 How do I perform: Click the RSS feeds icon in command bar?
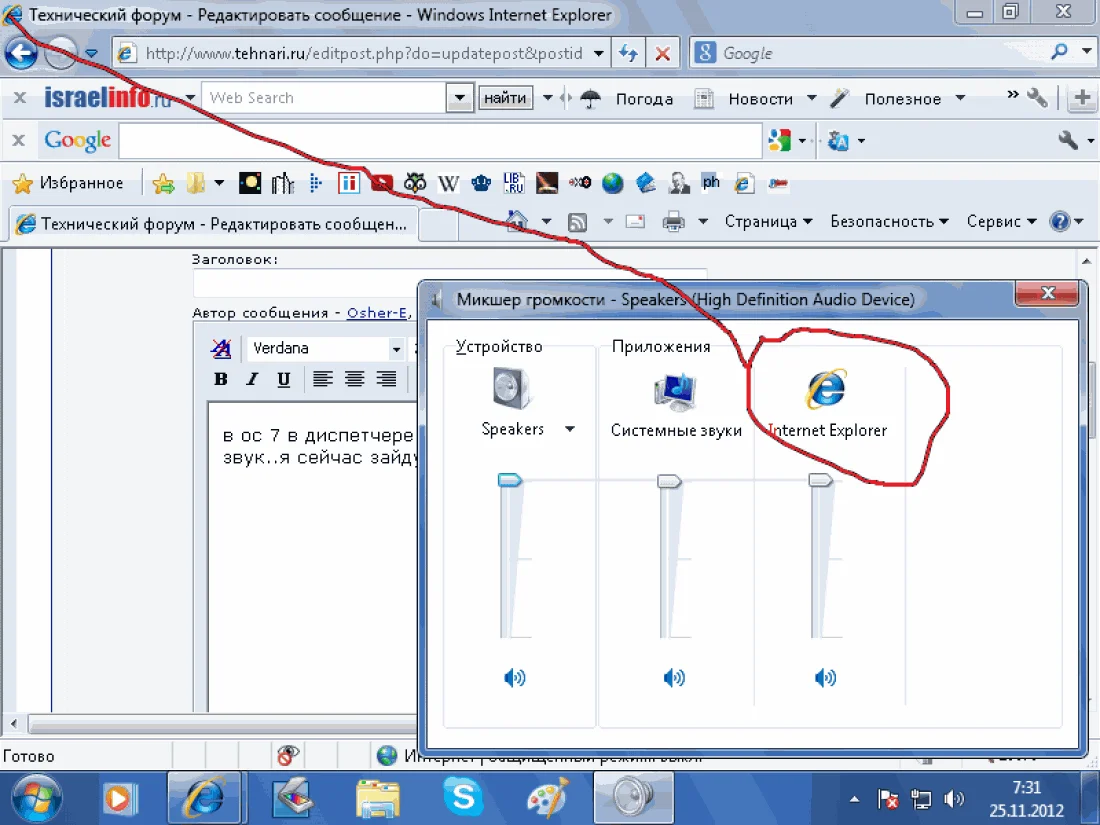pyautogui.click(x=577, y=222)
